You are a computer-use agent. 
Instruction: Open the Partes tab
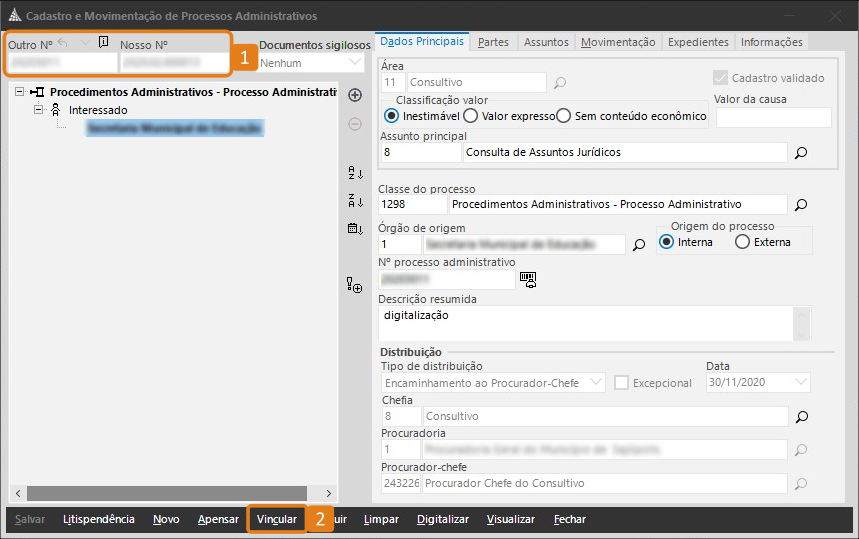[x=493, y=42]
